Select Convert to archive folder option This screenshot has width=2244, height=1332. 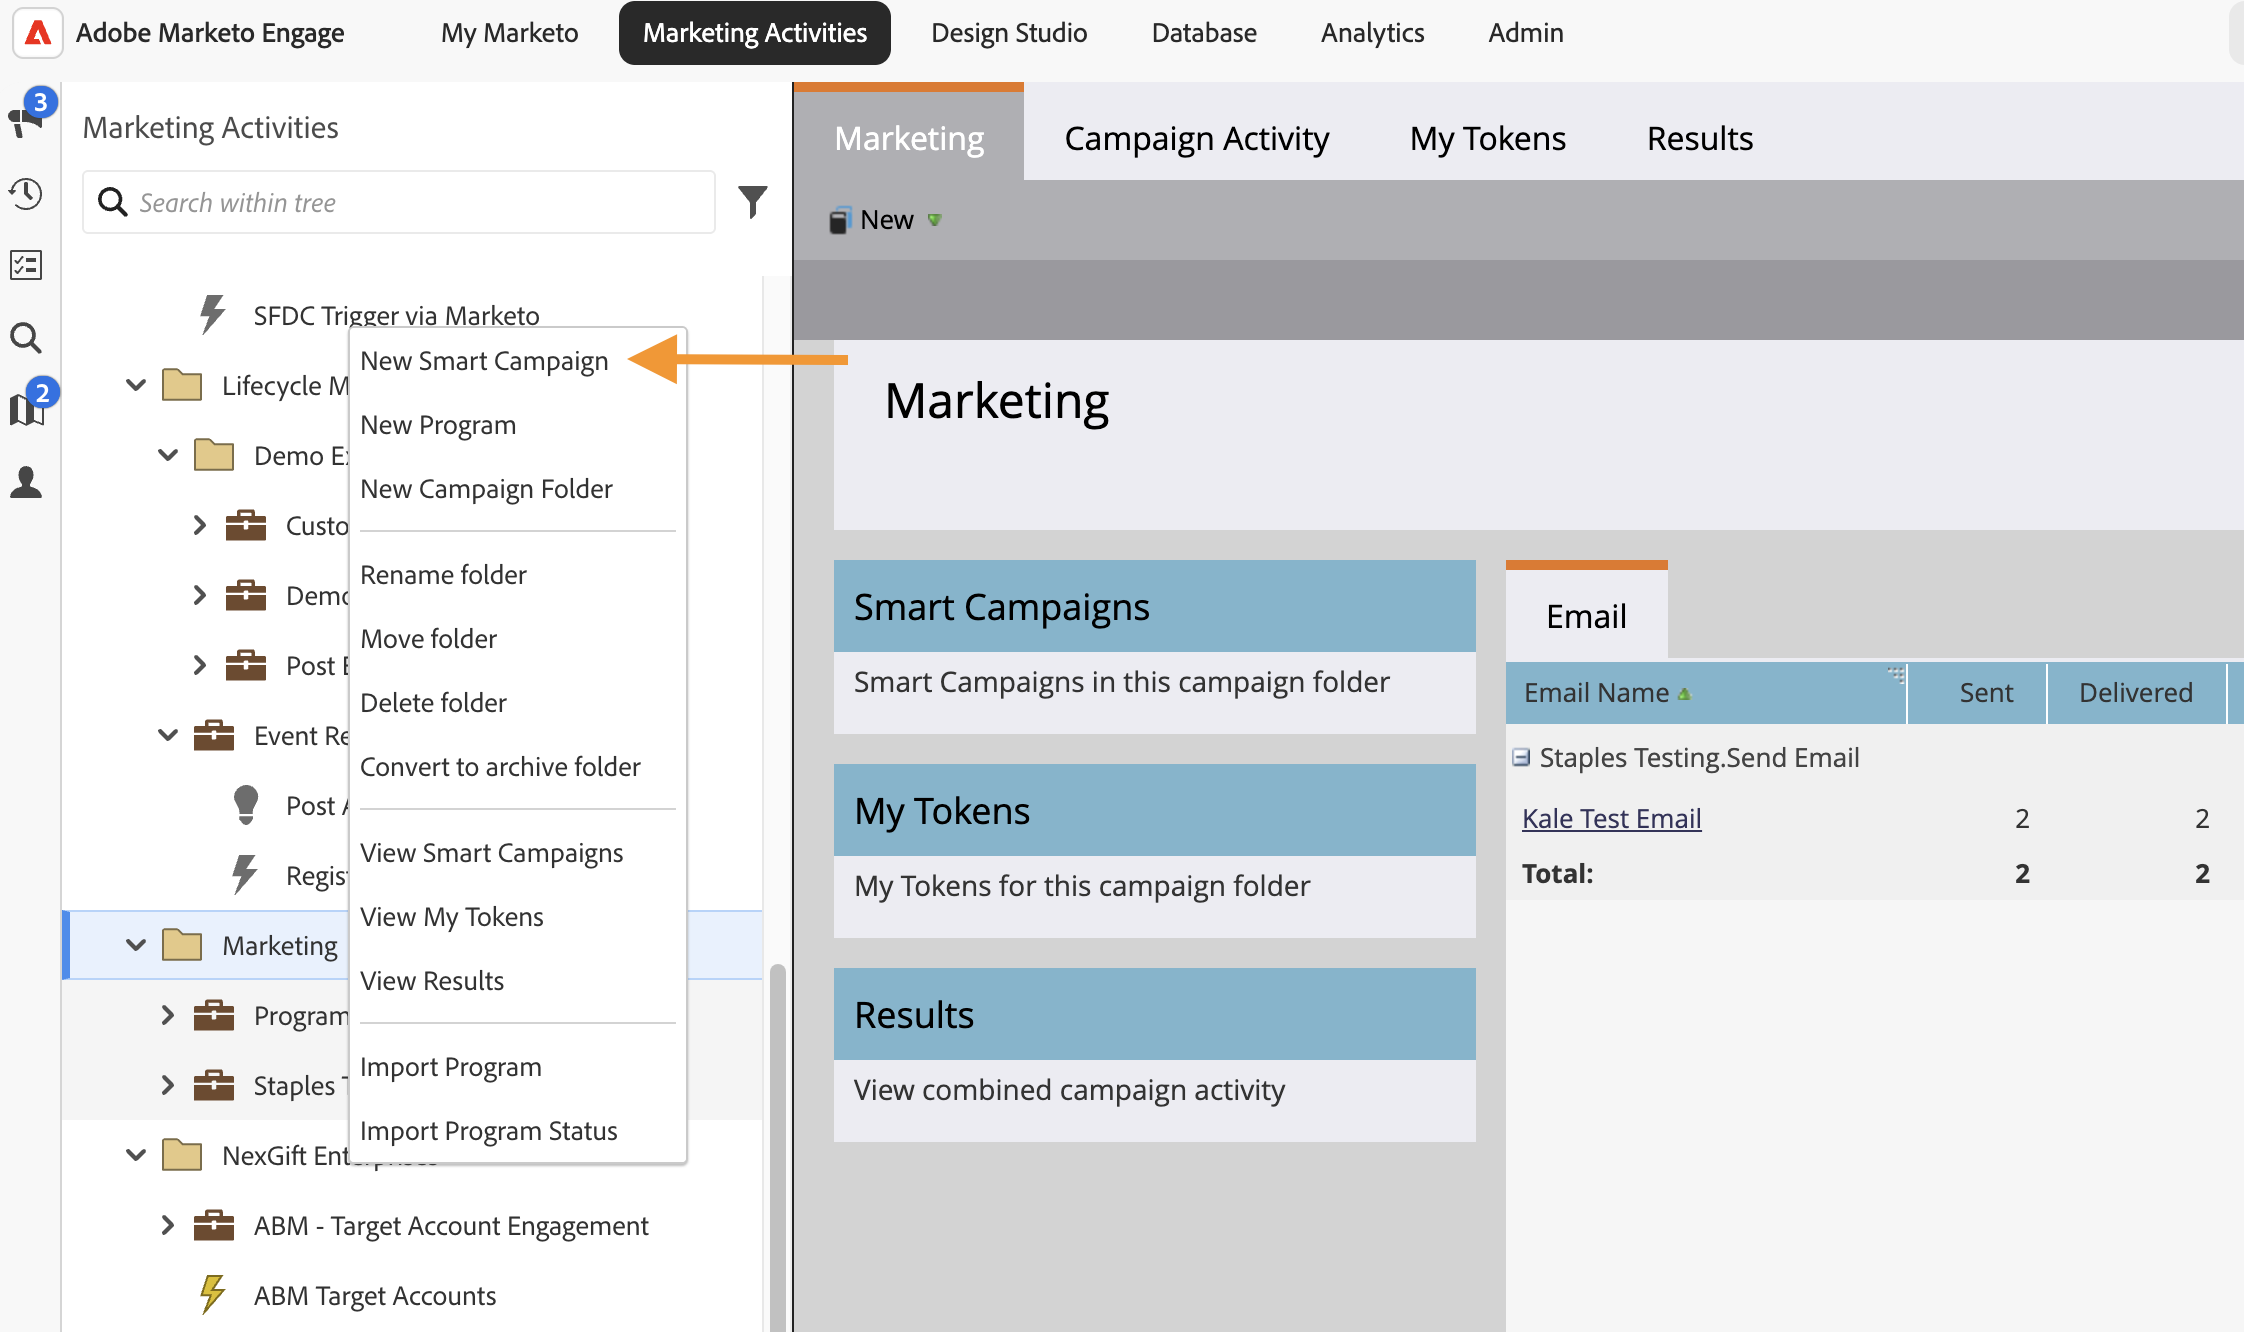click(500, 767)
